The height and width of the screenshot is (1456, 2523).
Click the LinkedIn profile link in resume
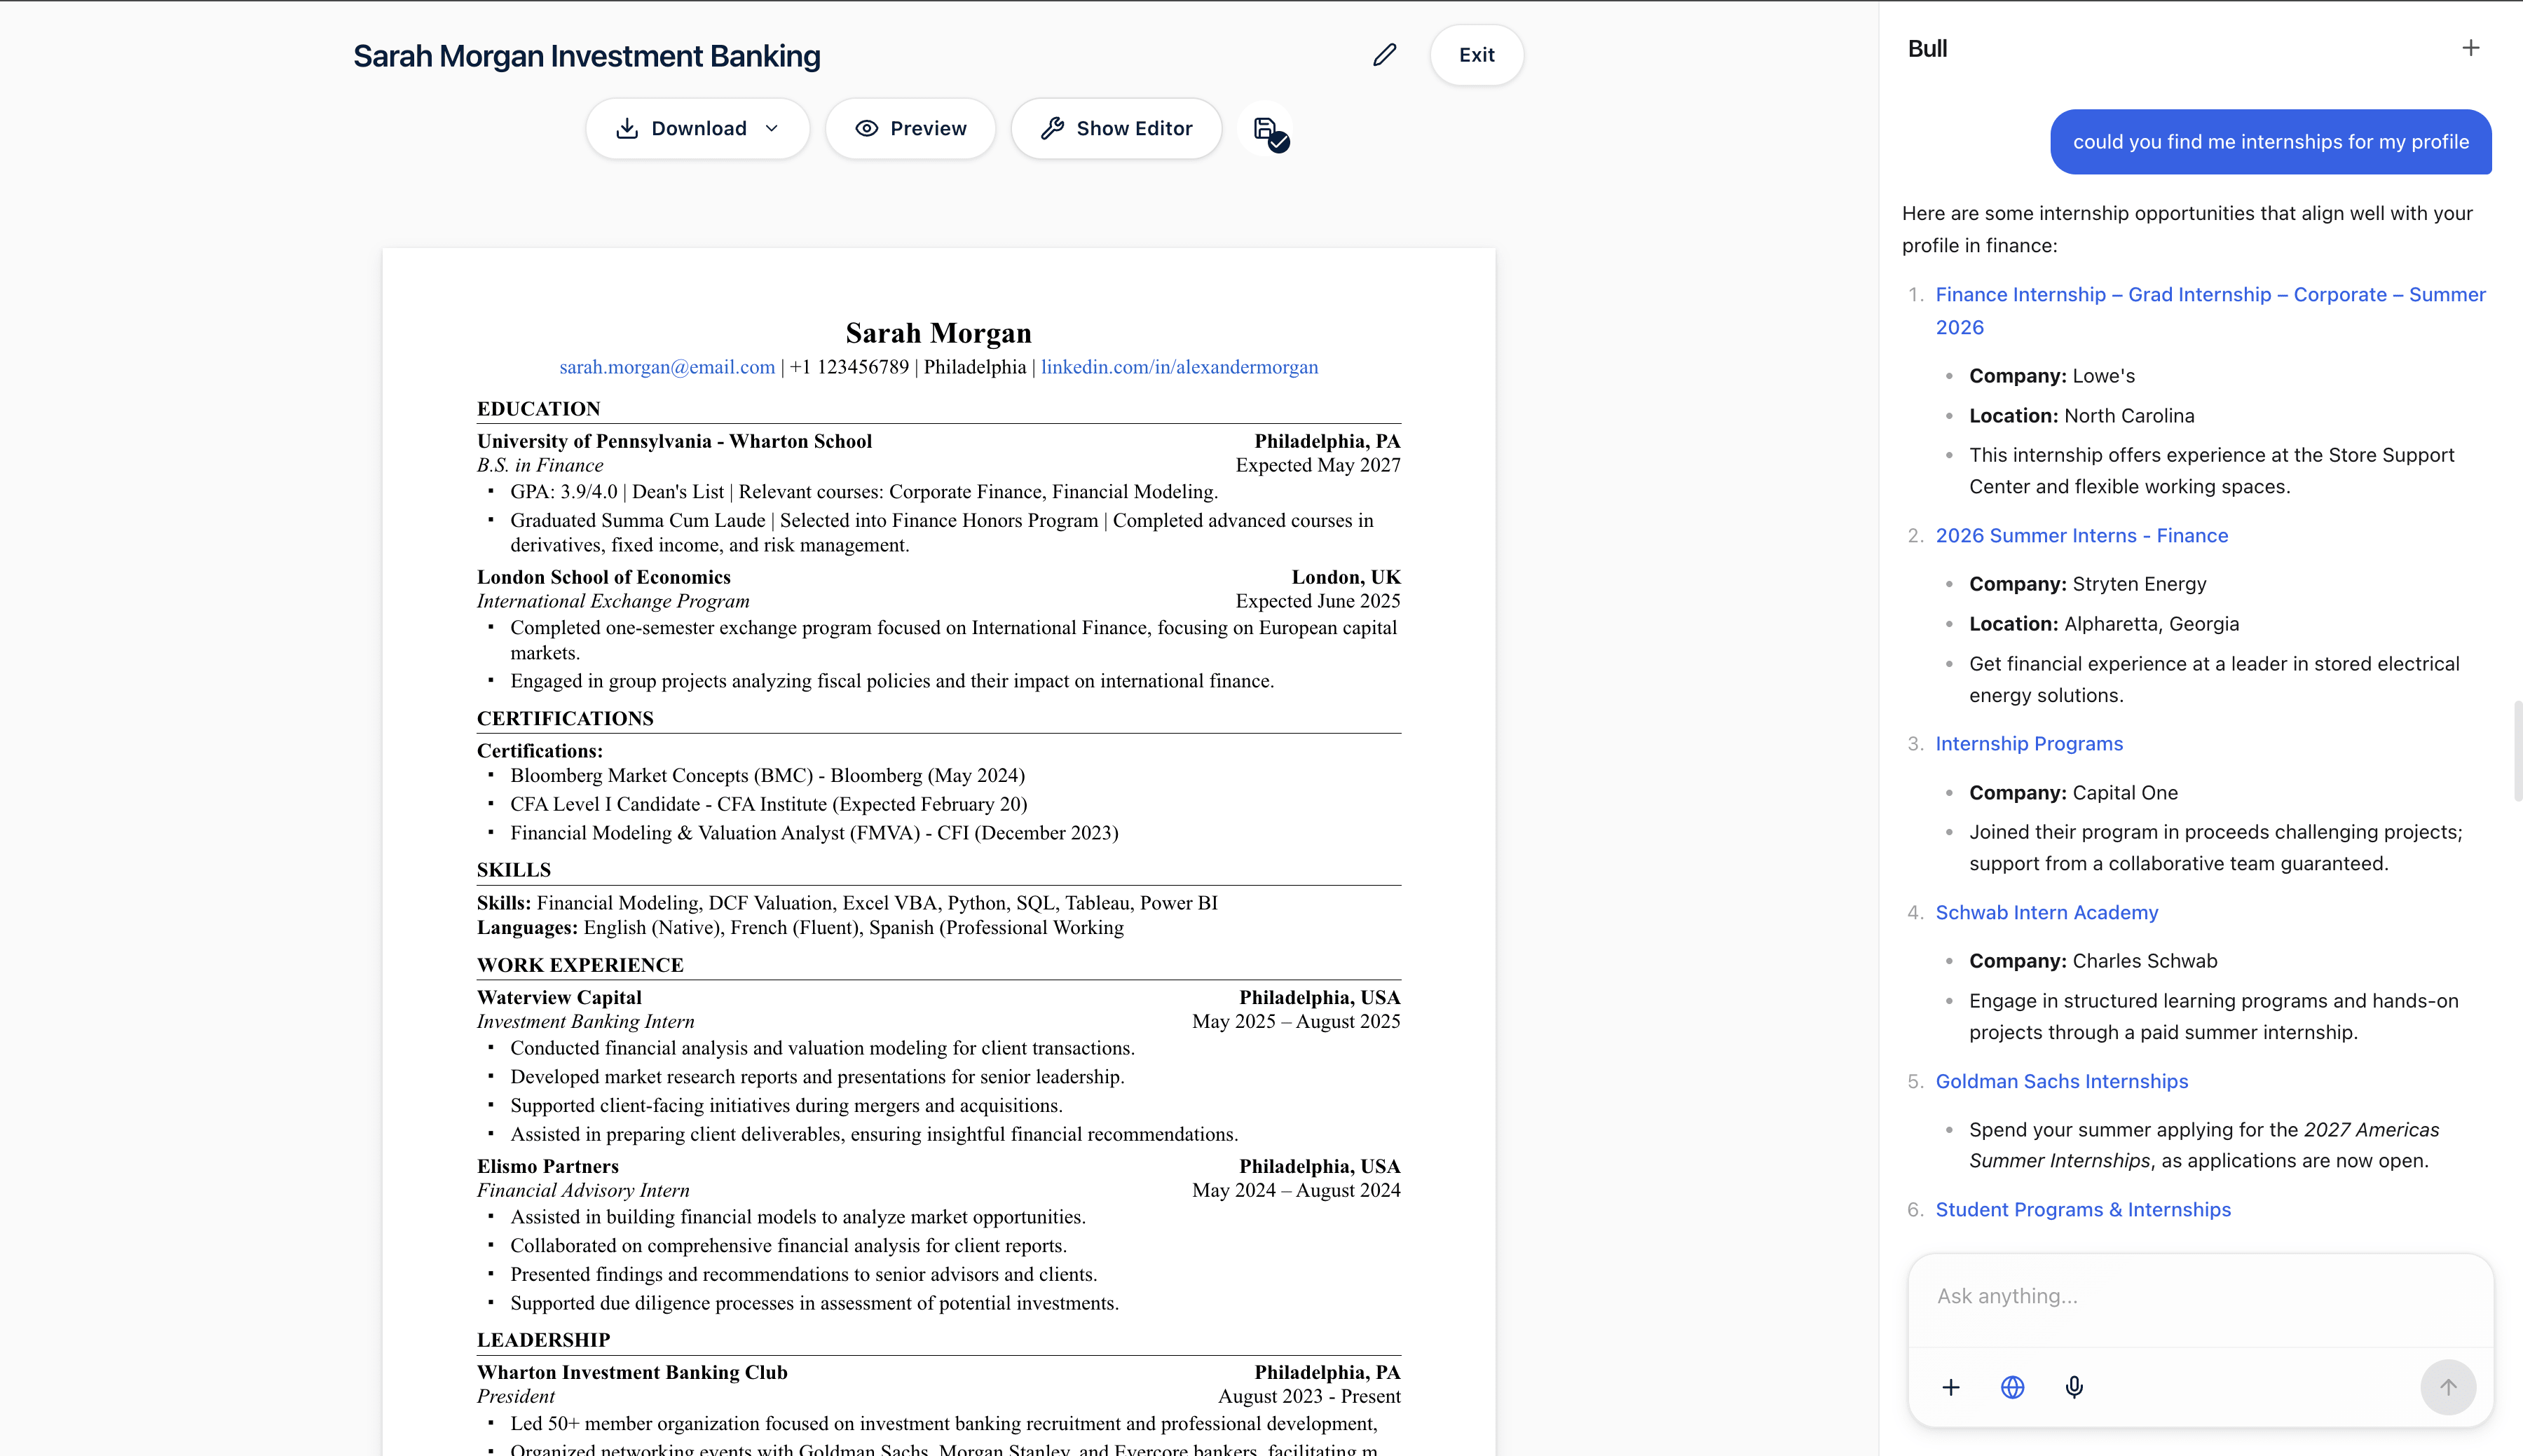(x=1179, y=367)
